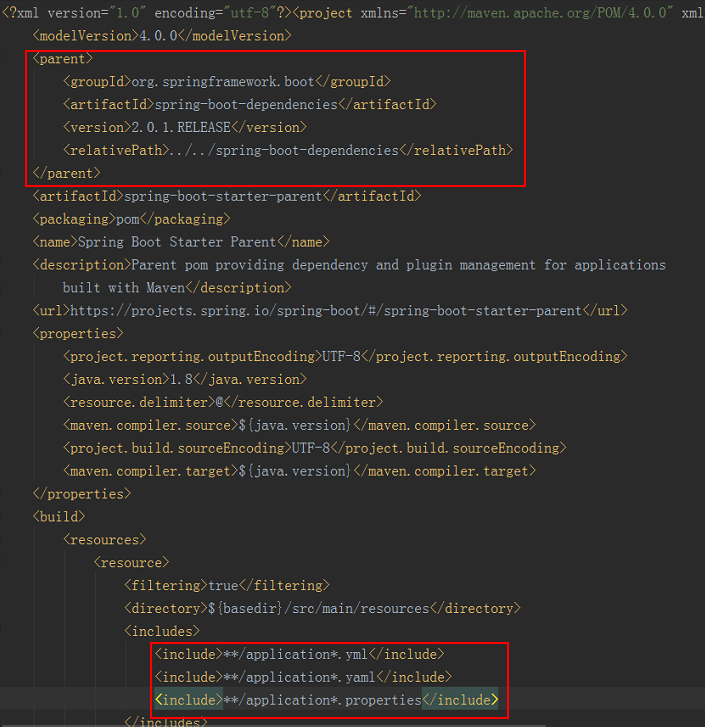
Task: Click 'built with Maven' description line
Action: [x=177, y=288]
